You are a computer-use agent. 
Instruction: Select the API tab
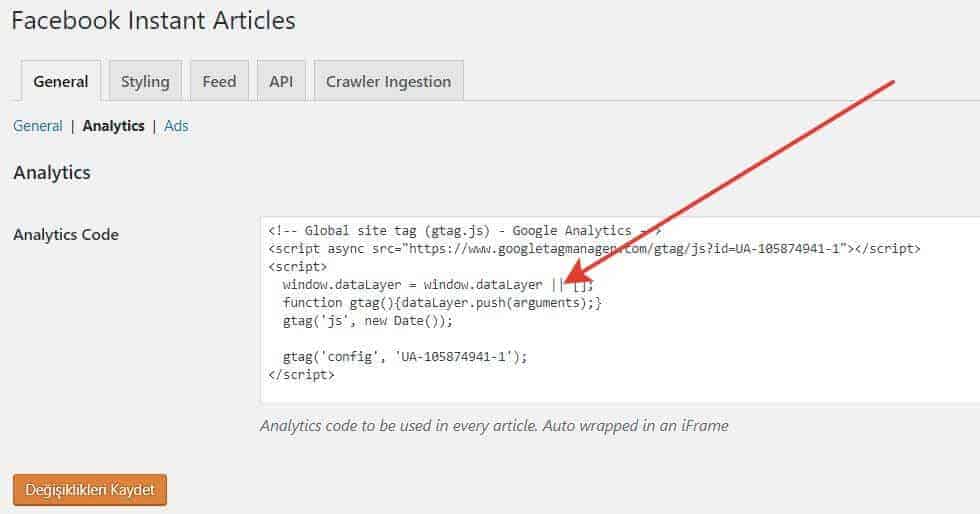pyautogui.click(x=281, y=81)
